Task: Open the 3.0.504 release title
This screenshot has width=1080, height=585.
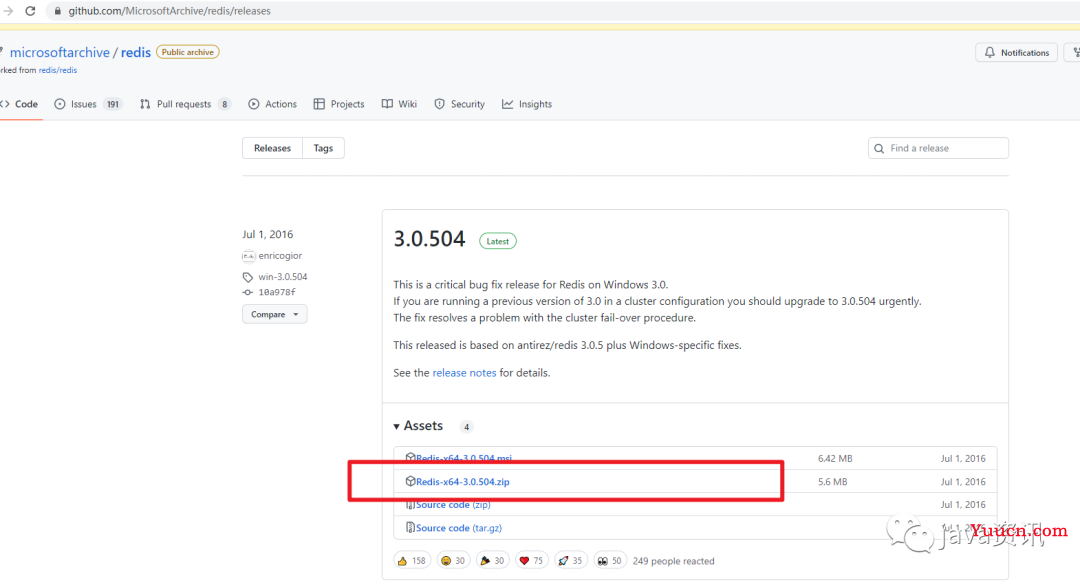Action: pyautogui.click(x=429, y=239)
